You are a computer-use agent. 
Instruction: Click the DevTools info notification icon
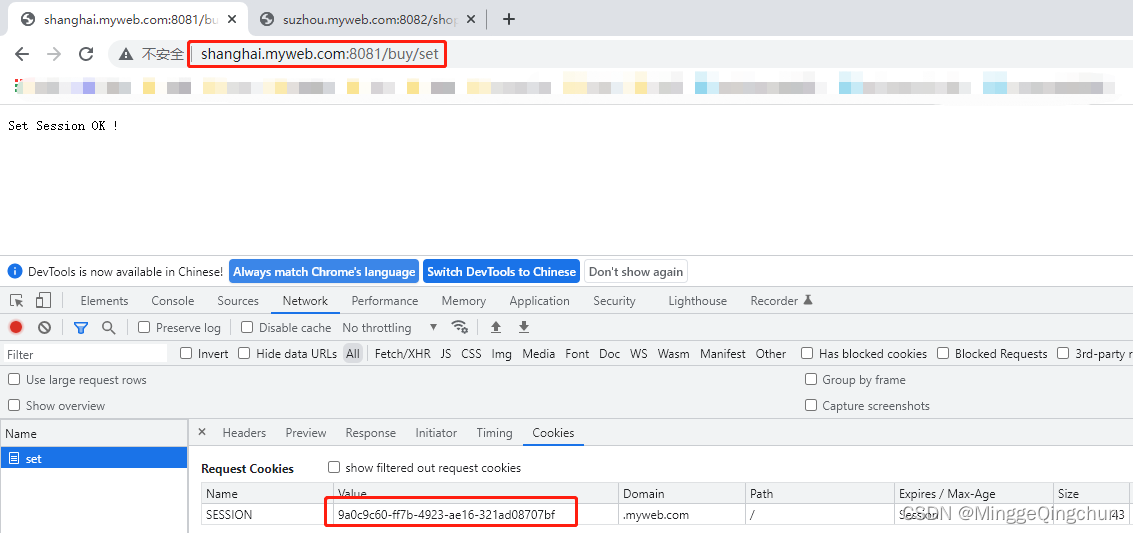[x=14, y=272]
